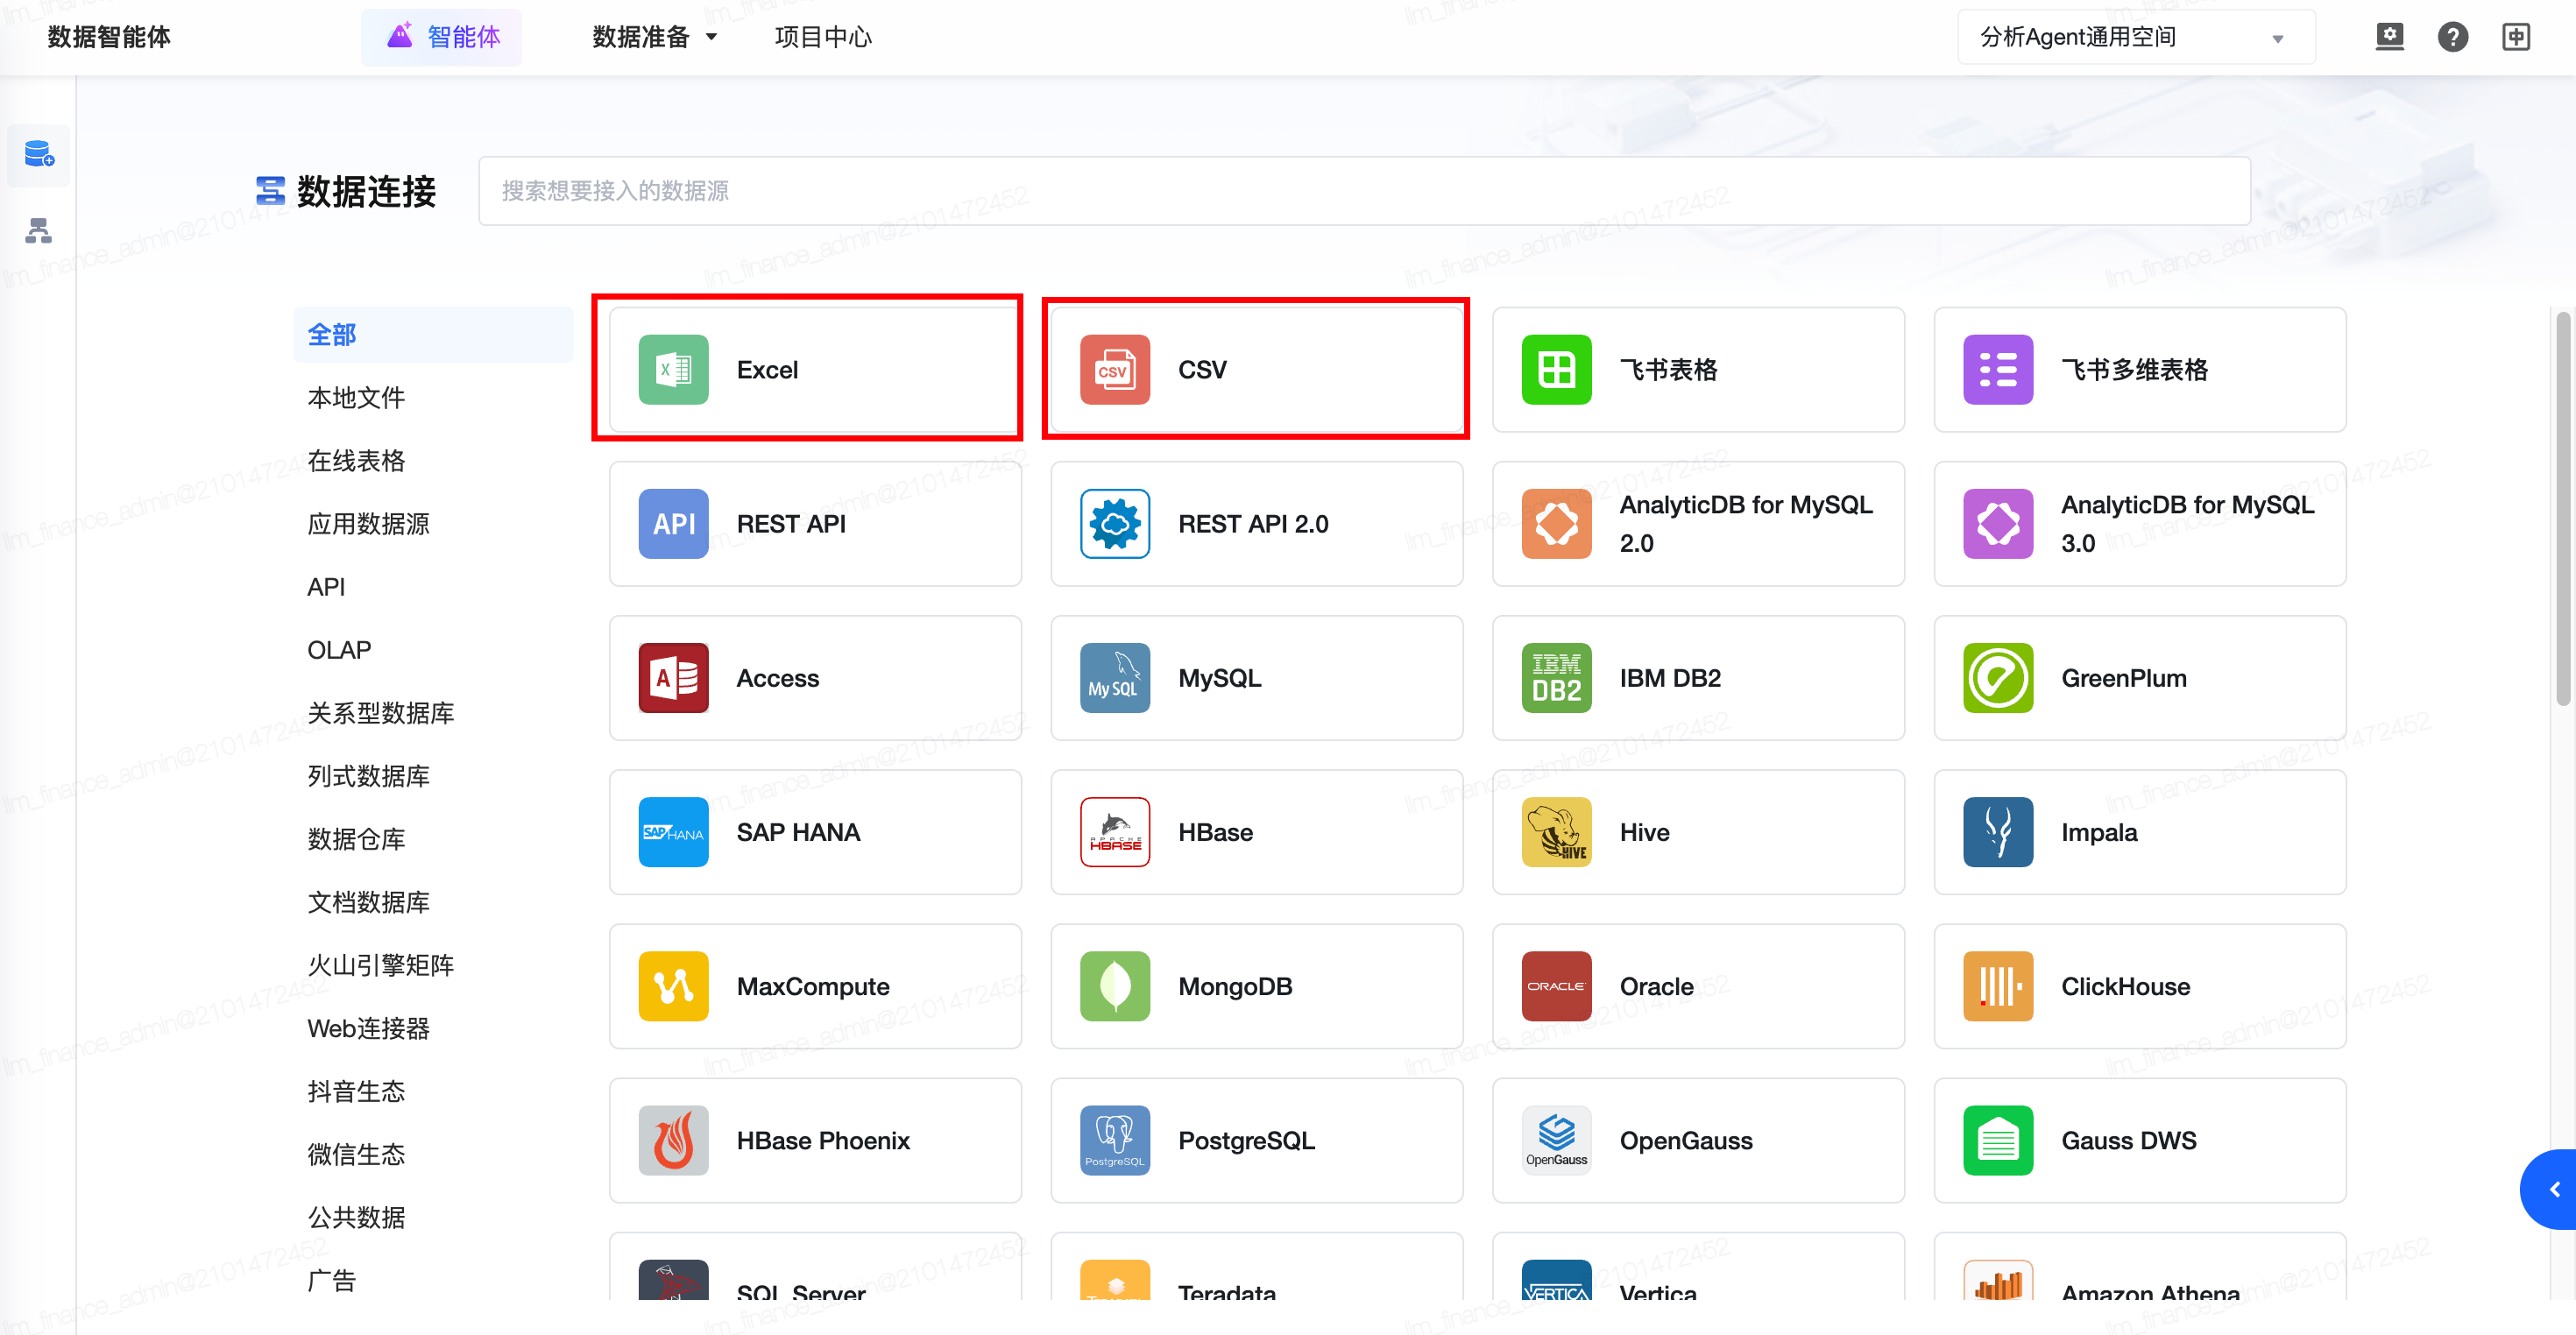2576x1335 pixels.
Task: Click the page vertical scrollbar
Action: [2562, 510]
